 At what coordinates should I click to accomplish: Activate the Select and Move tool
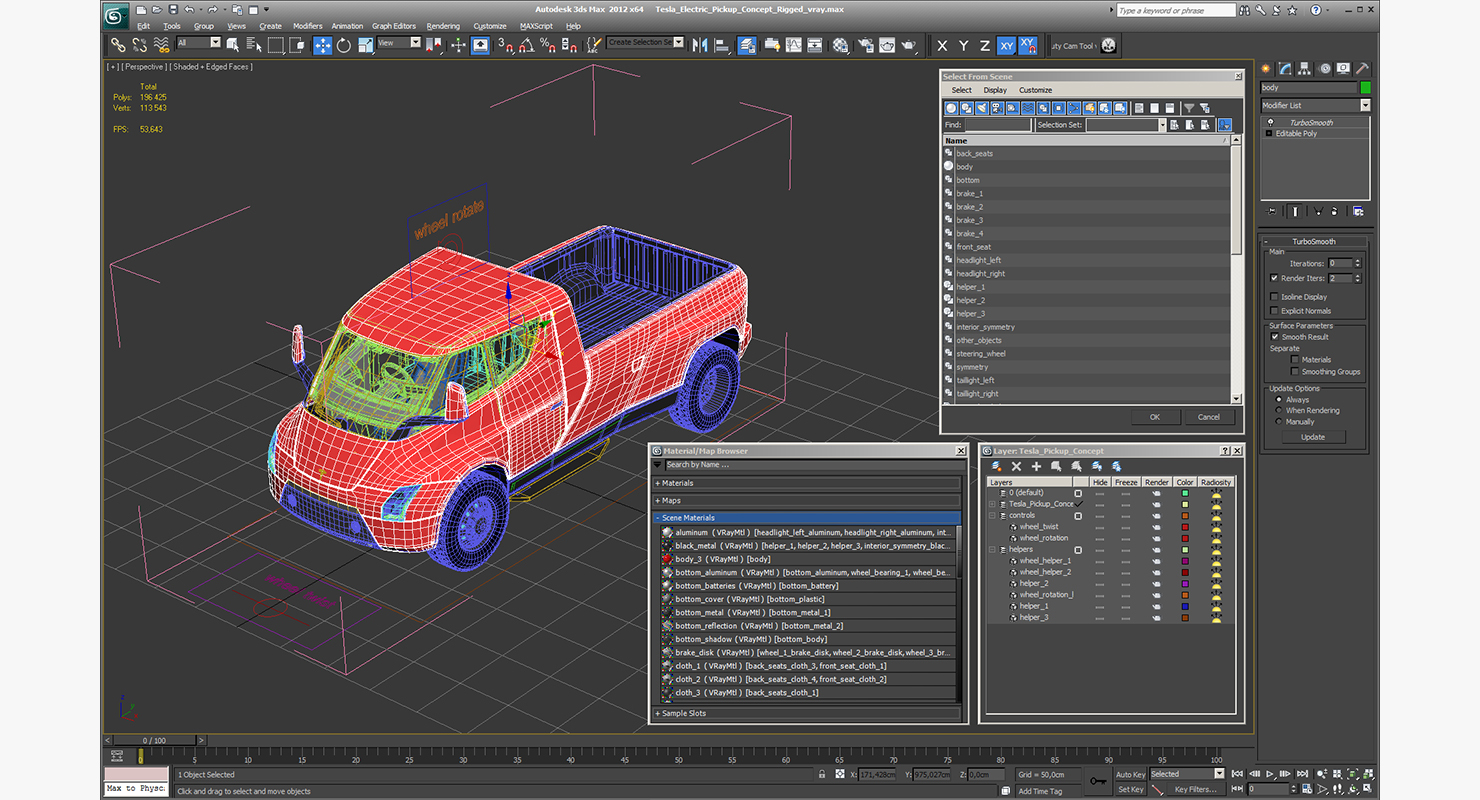[x=322, y=45]
